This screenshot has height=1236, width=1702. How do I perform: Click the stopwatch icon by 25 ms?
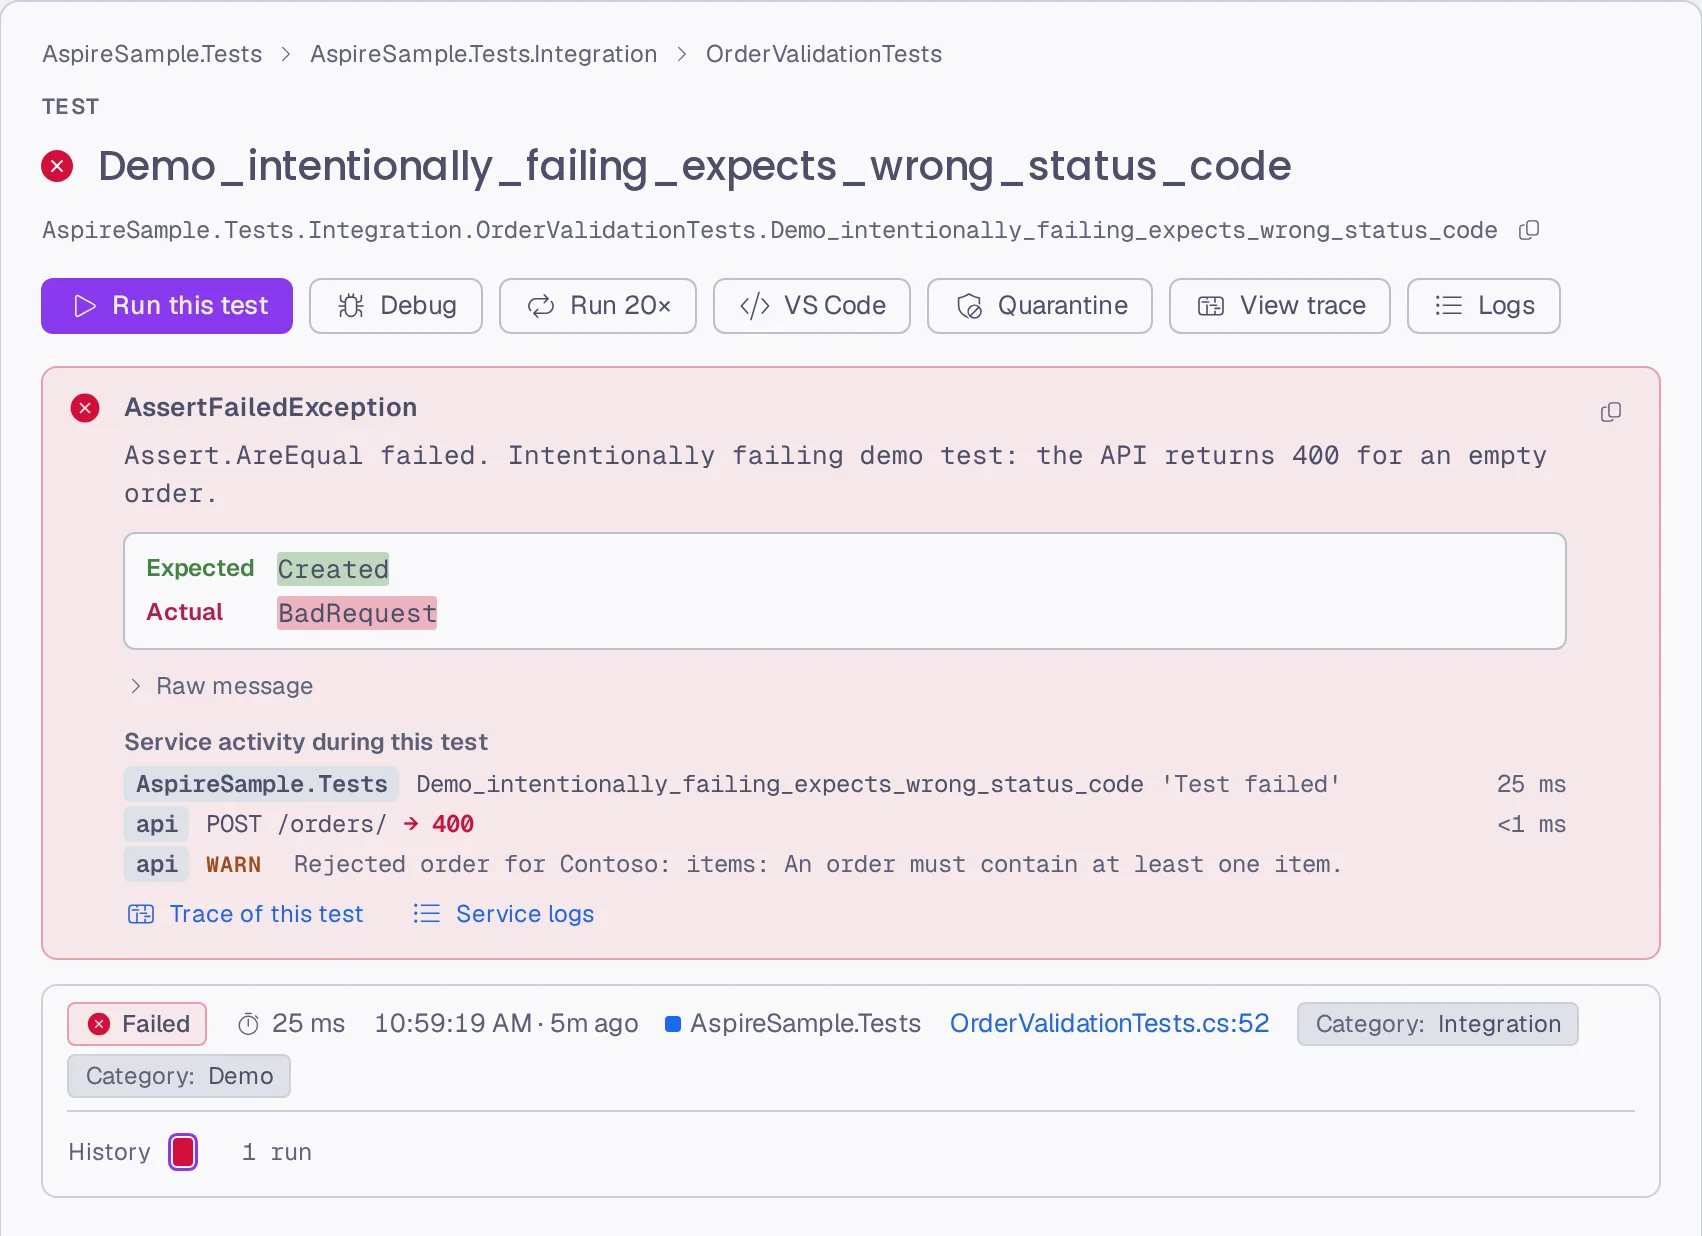248,1024
